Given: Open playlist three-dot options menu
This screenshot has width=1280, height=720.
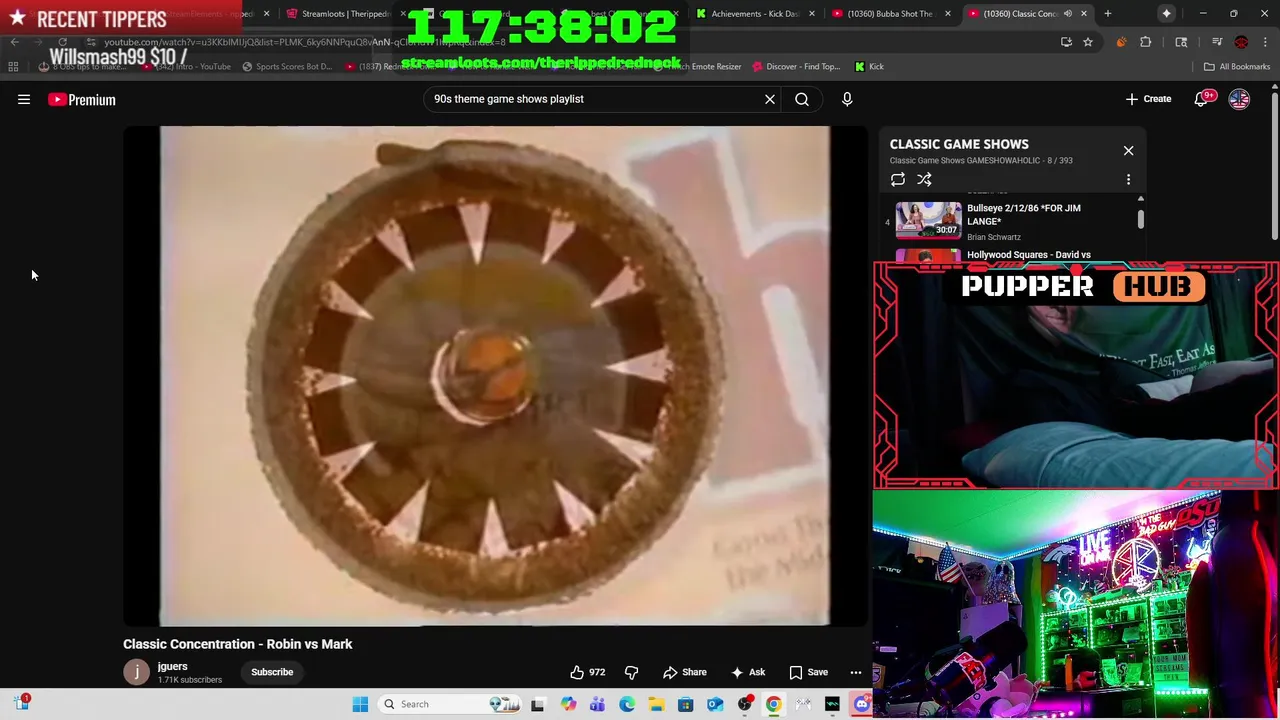Looking at the screenshot, I should pyautogui.click(x=1128, y=179).
